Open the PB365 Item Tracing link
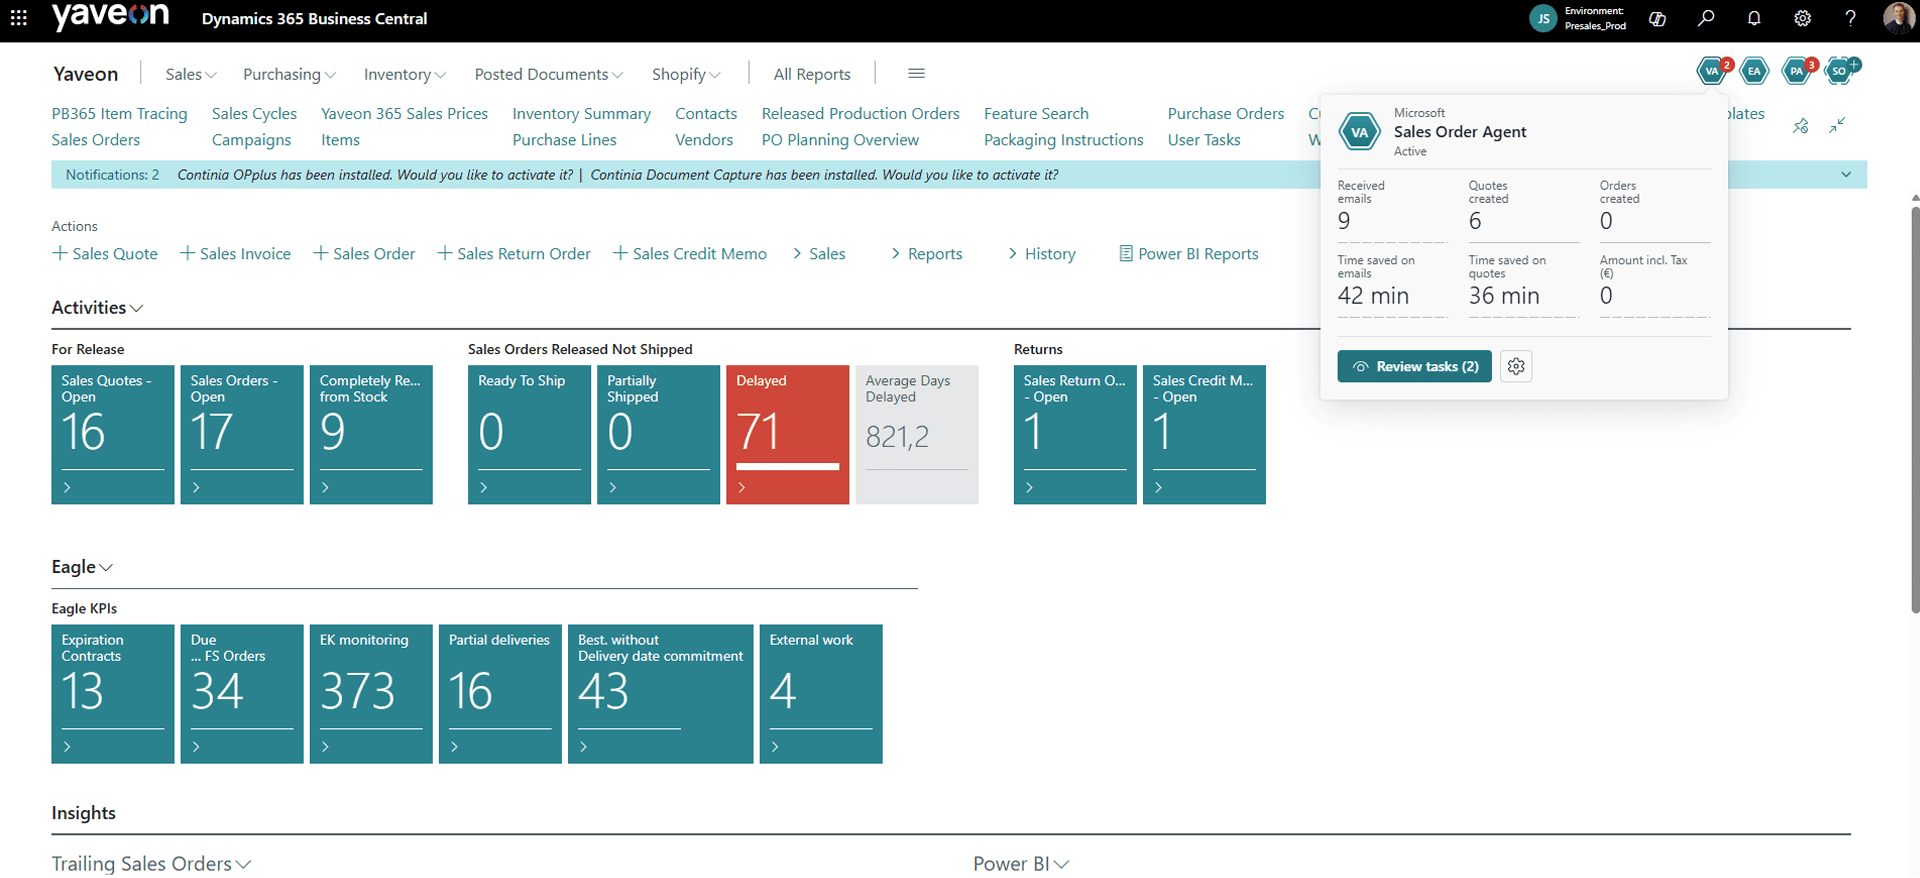 (120, 114)
